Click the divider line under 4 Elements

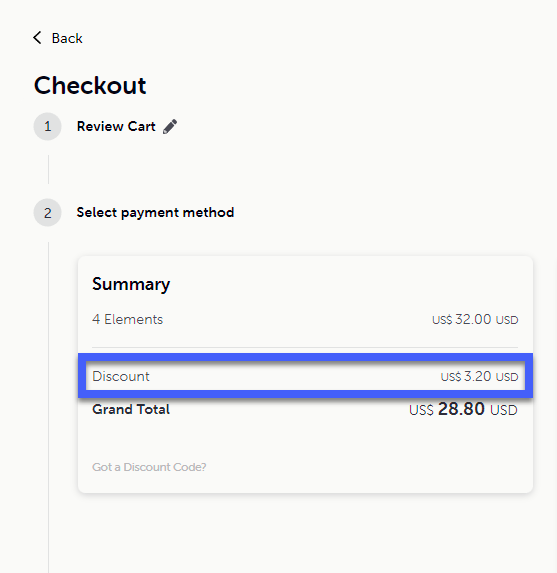305,347
